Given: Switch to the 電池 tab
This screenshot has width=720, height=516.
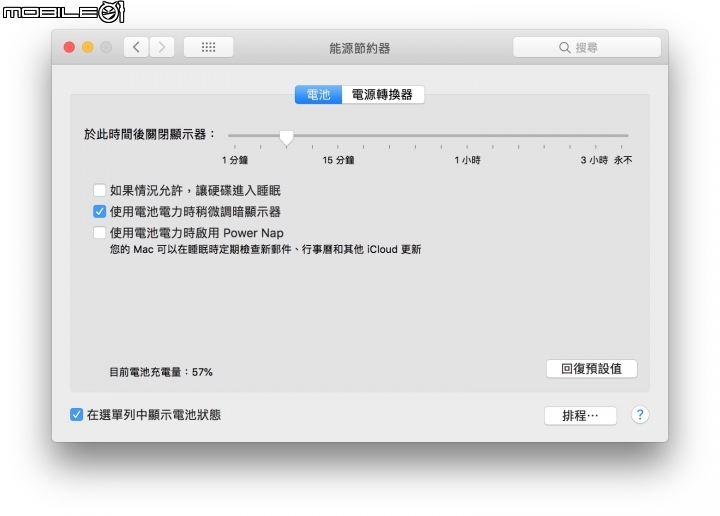Looking at the screenshot, I should pyautogui.click(x=318, y=95).
